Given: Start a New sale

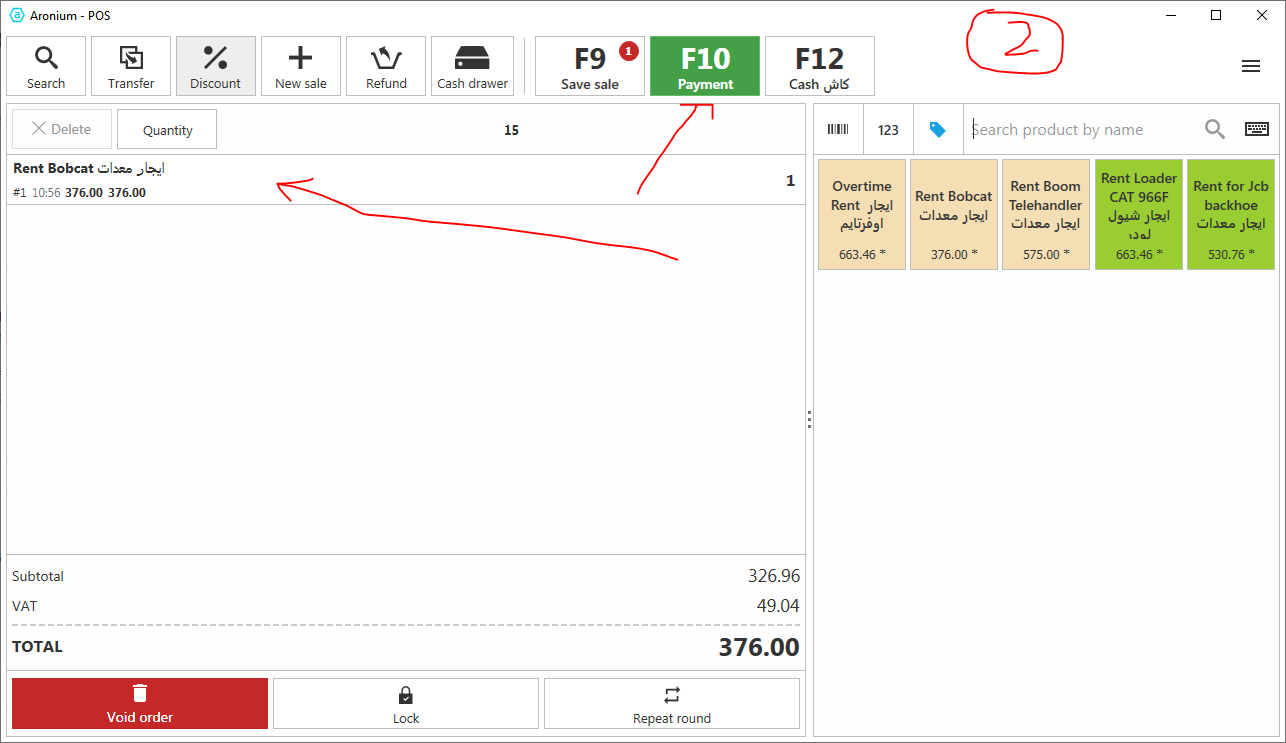Looking at the screenshot, I should (301, 67).
